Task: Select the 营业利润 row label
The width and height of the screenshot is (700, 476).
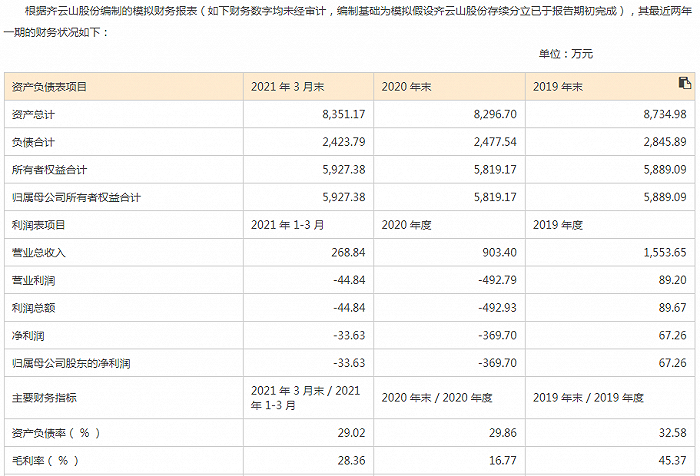Action: coord(32,281)
